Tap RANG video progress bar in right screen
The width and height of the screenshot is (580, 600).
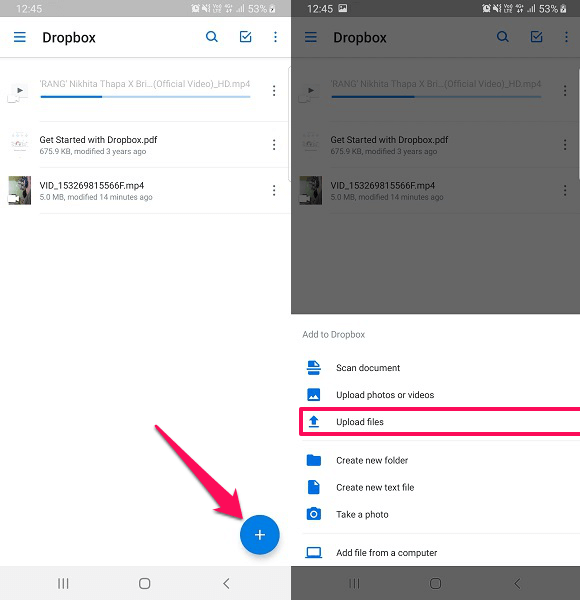tap(436, 97)
